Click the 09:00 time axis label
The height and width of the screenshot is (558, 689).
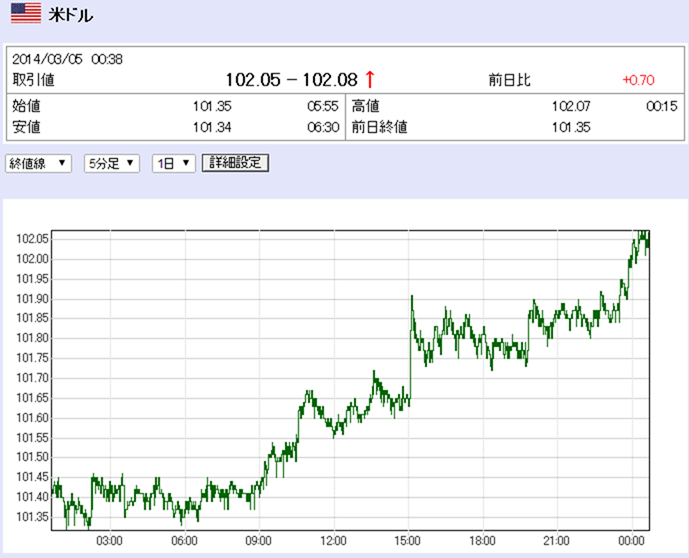(x=258, y=540)
